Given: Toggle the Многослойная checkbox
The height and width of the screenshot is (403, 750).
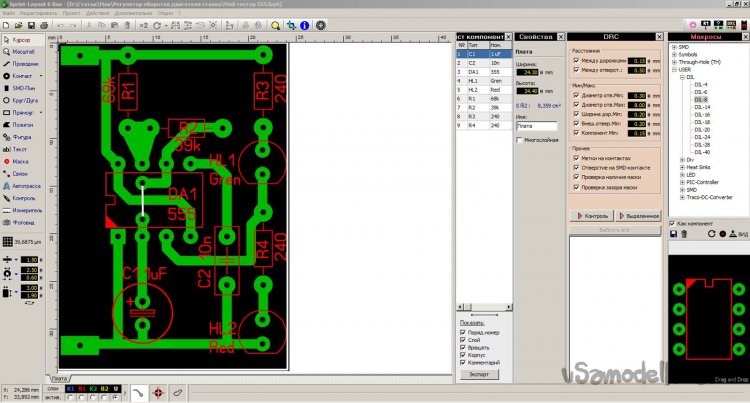Looking at the screenshot, I should tap(519, 140).
